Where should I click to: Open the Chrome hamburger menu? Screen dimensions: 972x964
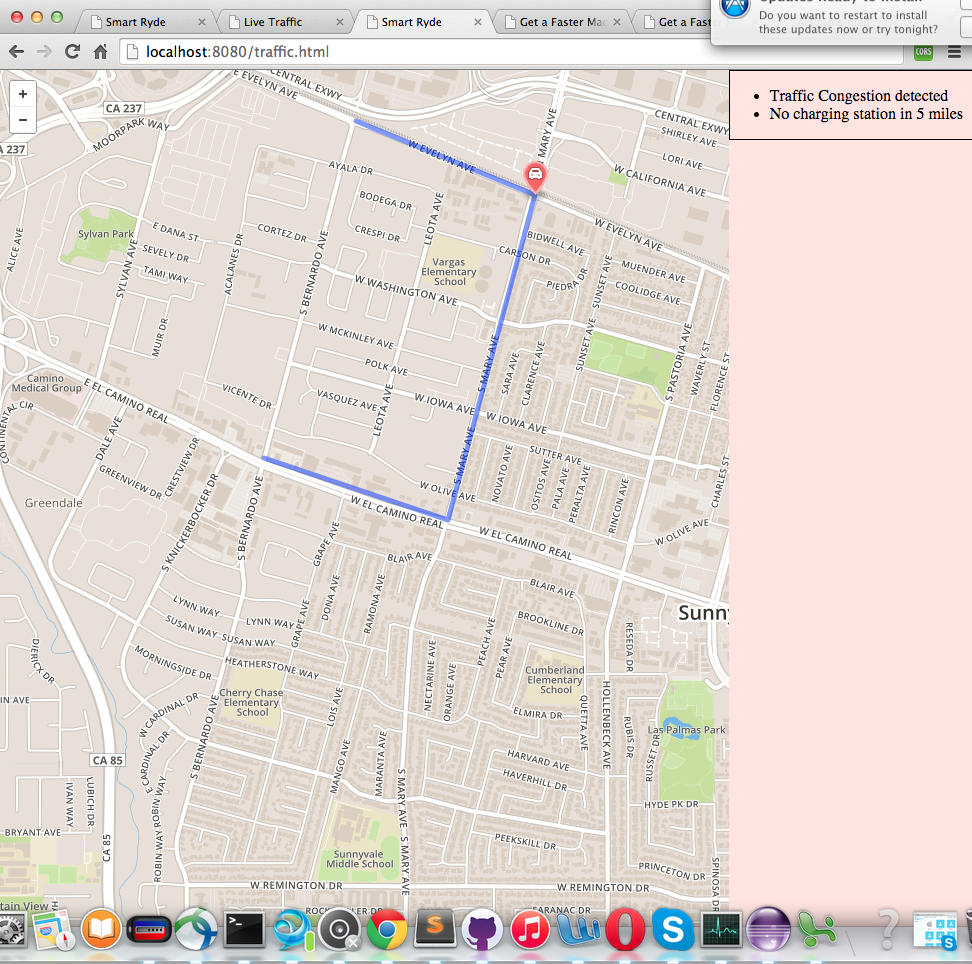(x=955, y=52)
